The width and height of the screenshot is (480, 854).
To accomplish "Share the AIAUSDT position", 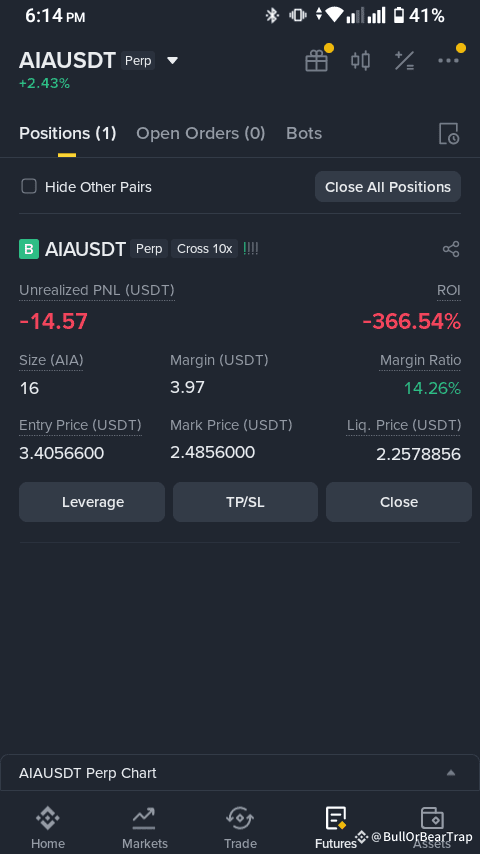I will click(451, 249).
